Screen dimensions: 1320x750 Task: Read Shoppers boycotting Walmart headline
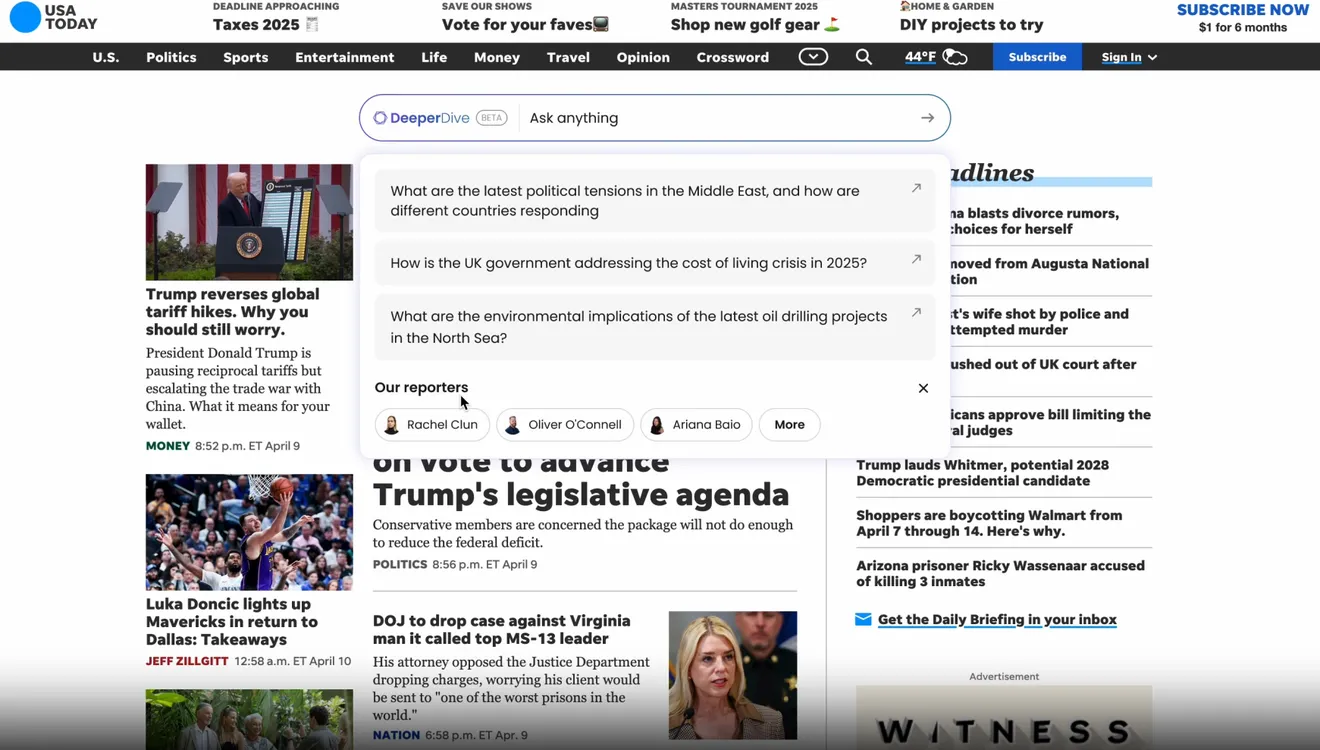click(989, 523)
